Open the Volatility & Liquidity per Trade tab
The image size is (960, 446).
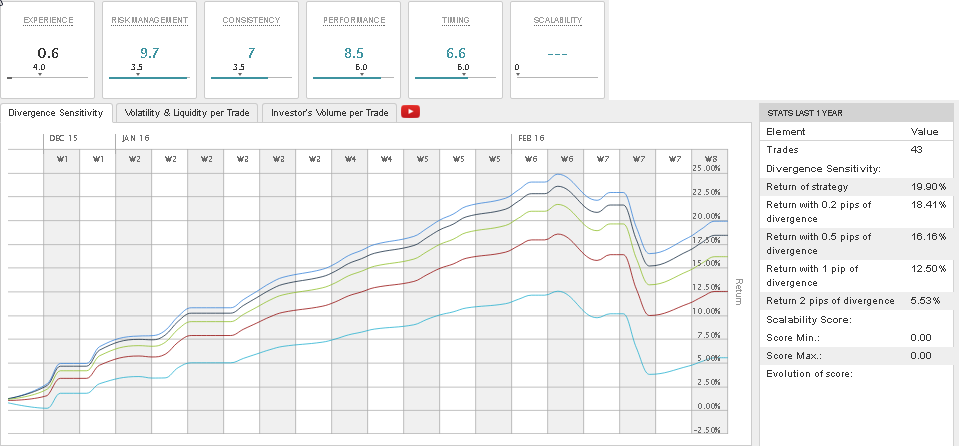coord(187,113)
